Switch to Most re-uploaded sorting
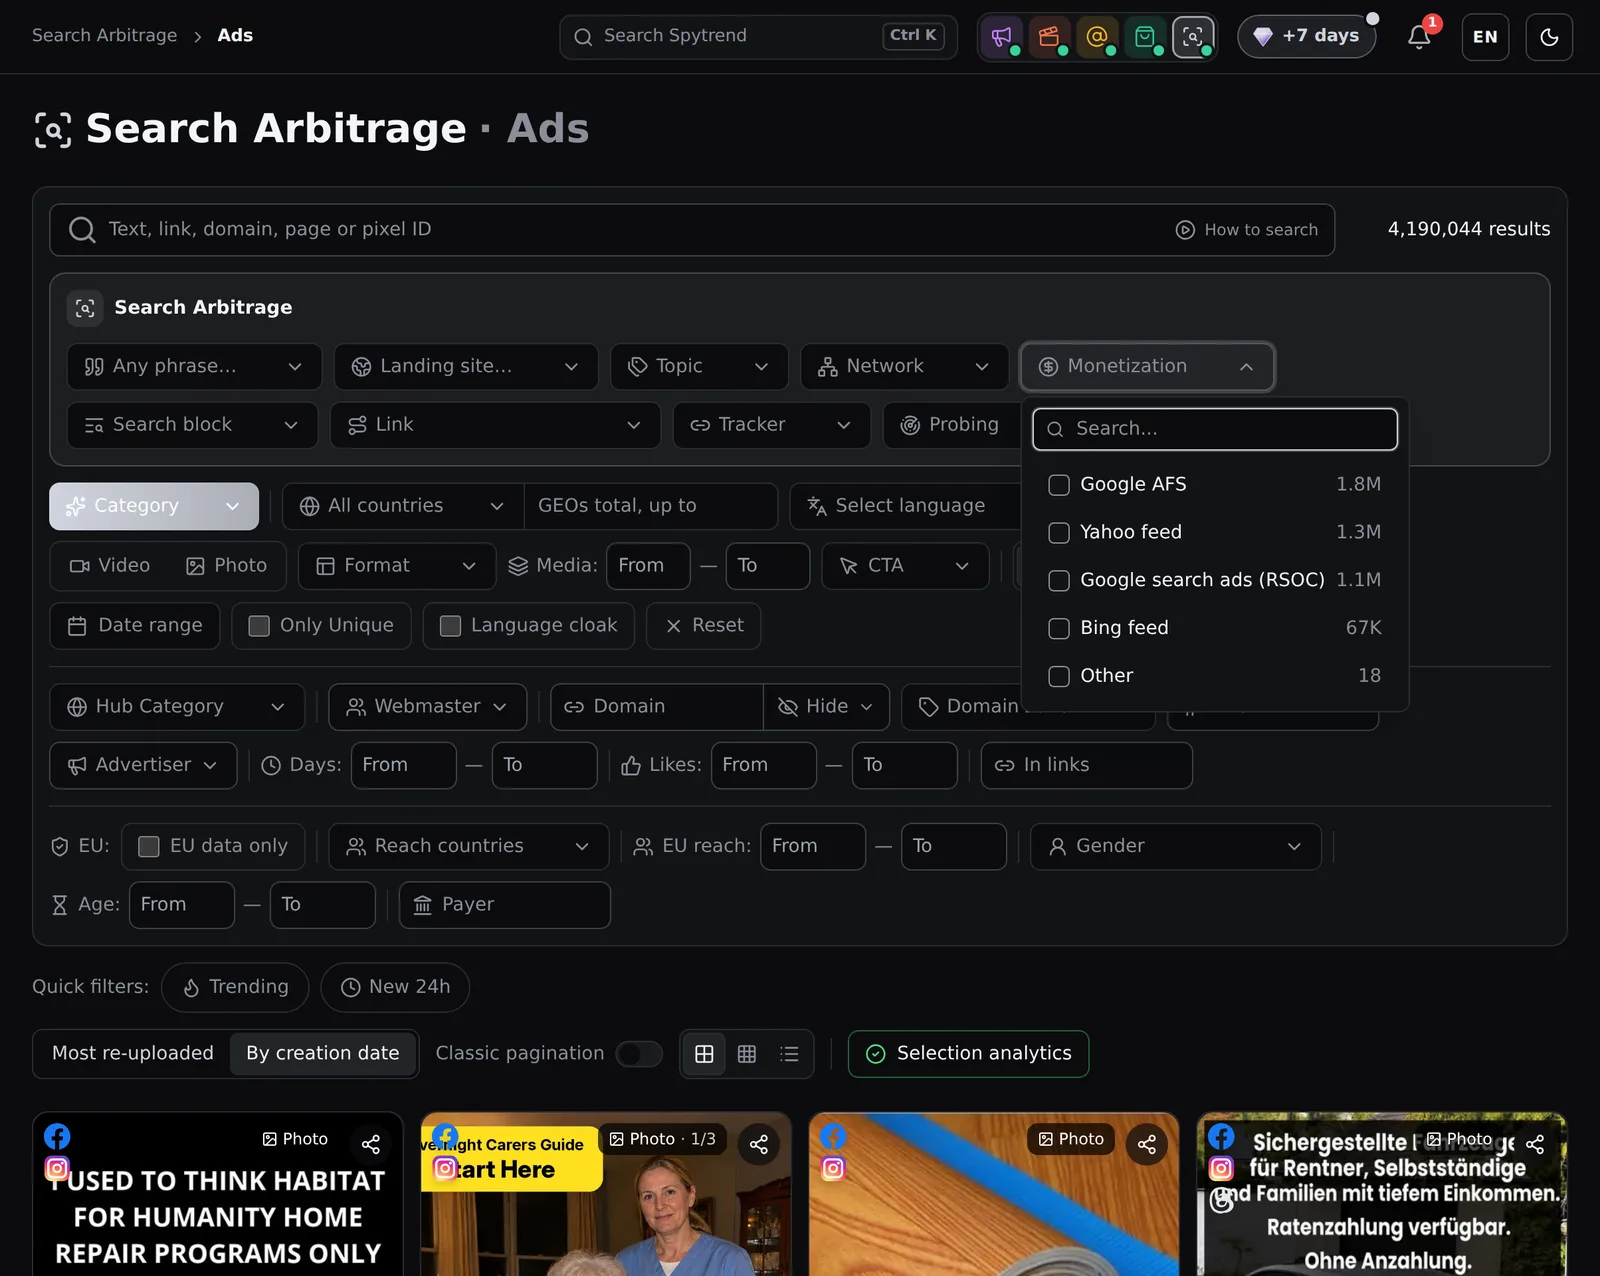1600x1276 pixels. pyautogui.click(x=133, y=1054)
